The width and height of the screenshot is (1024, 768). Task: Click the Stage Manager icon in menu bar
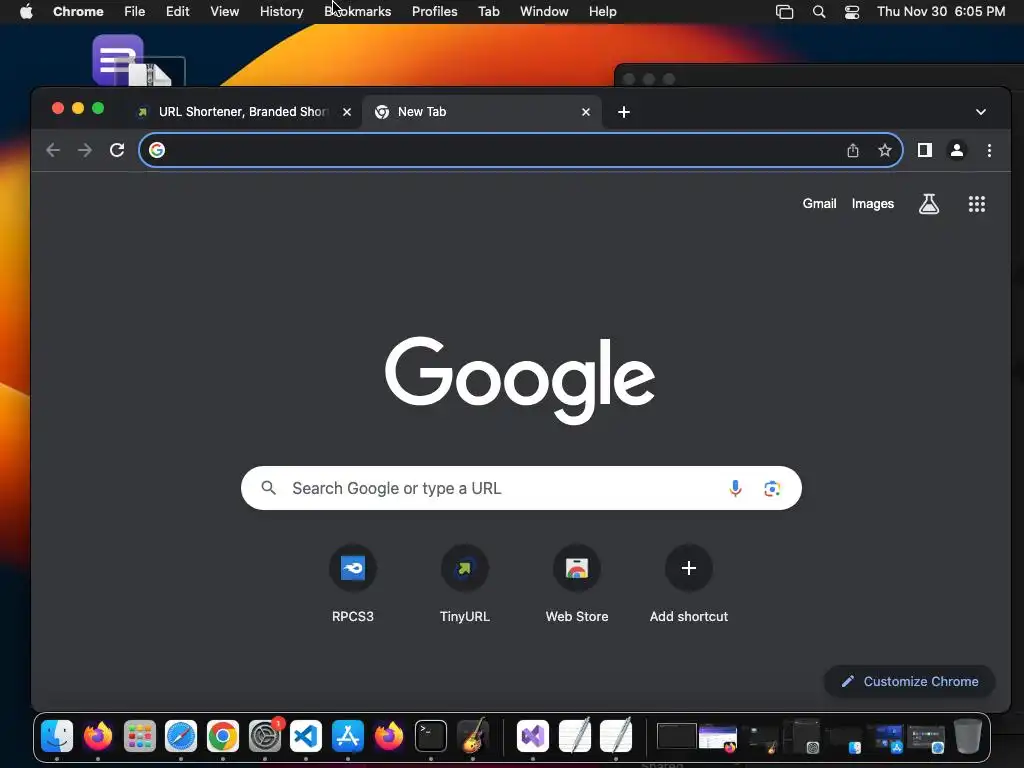[x=784, y=11]
